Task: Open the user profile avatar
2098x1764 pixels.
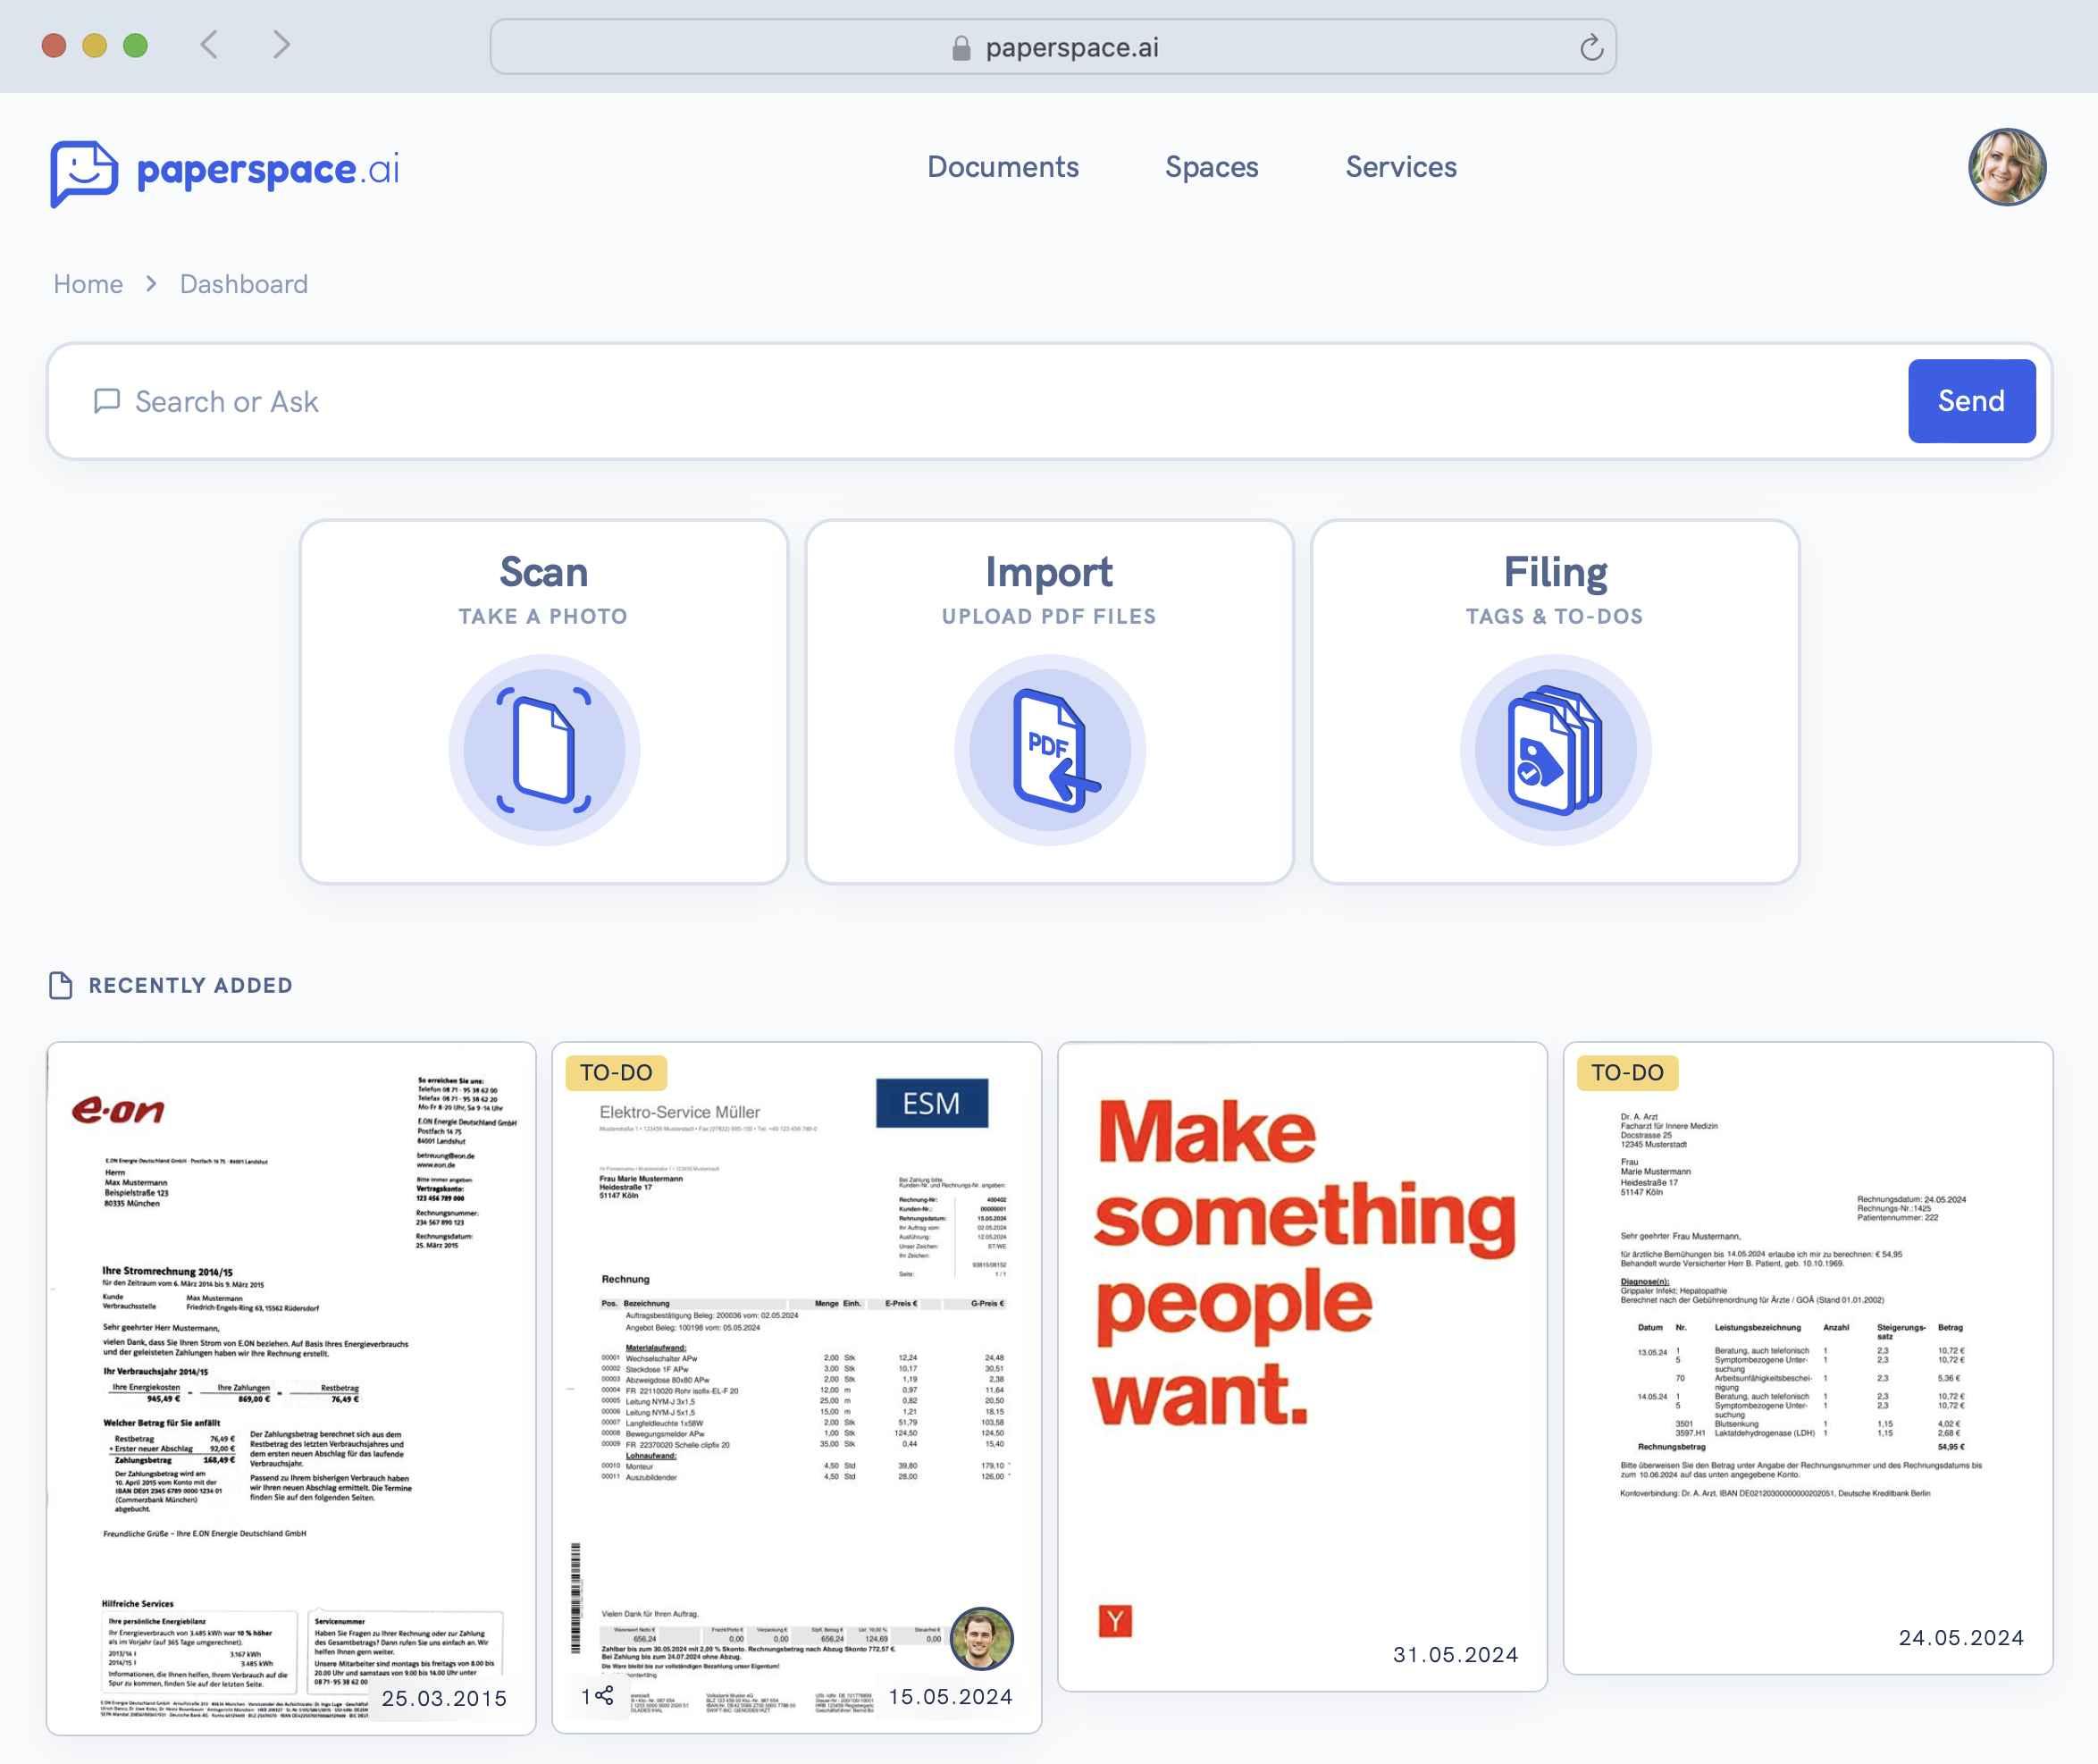Action: tap(2006, 167)
